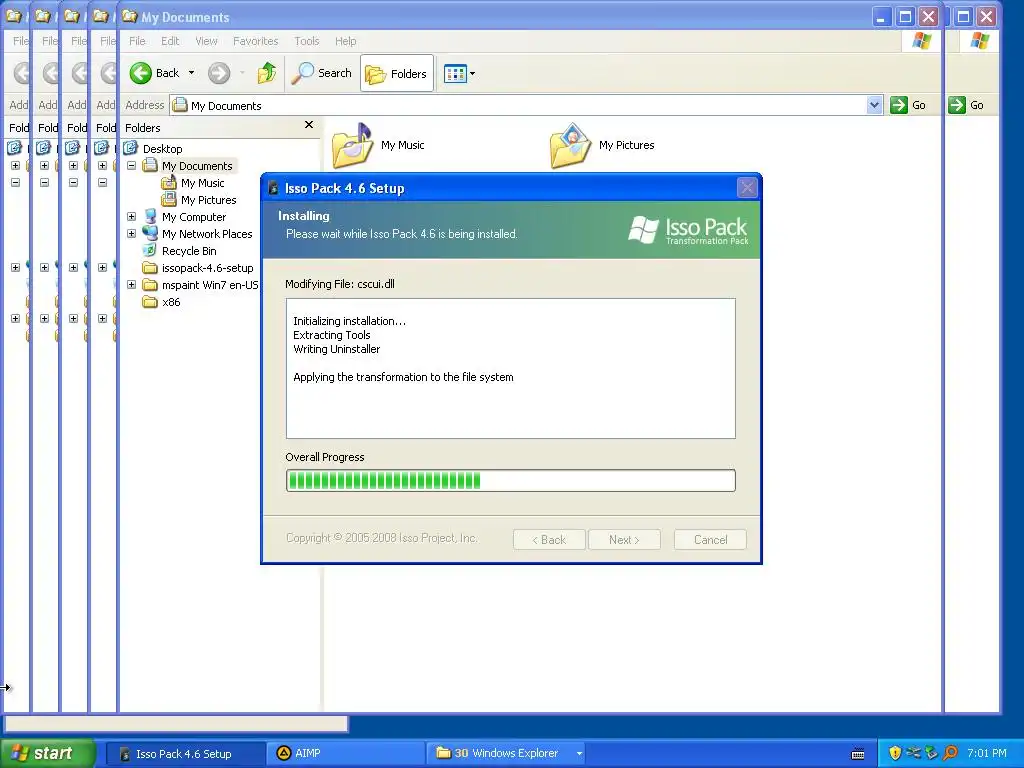Click the magnifier tray icon
Image resolution: width=1024 pixels, height=768 pixels.
950,753
